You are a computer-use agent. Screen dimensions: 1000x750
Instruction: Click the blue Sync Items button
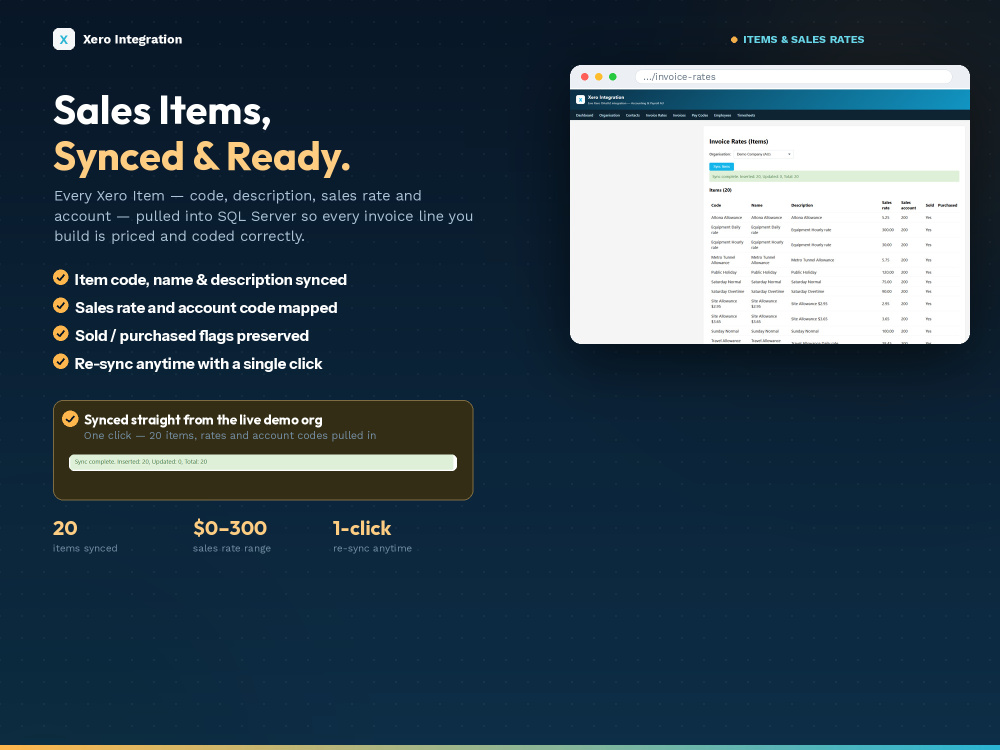point(721,166)
